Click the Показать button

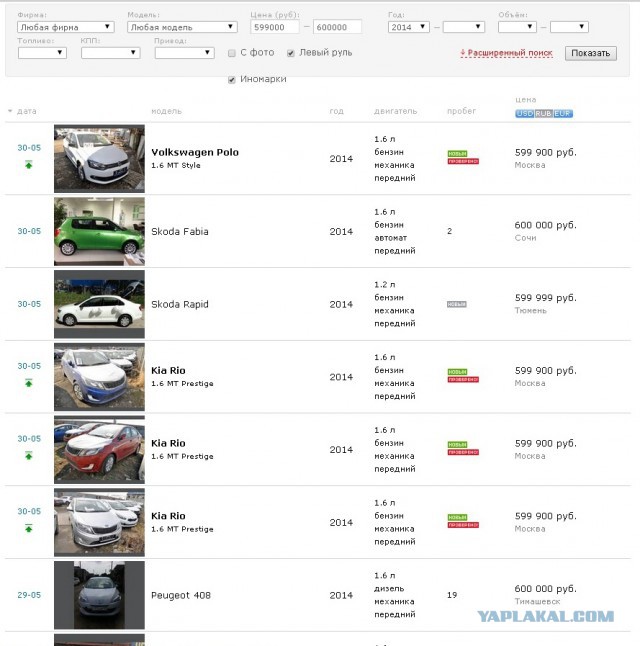click(591, 53)
